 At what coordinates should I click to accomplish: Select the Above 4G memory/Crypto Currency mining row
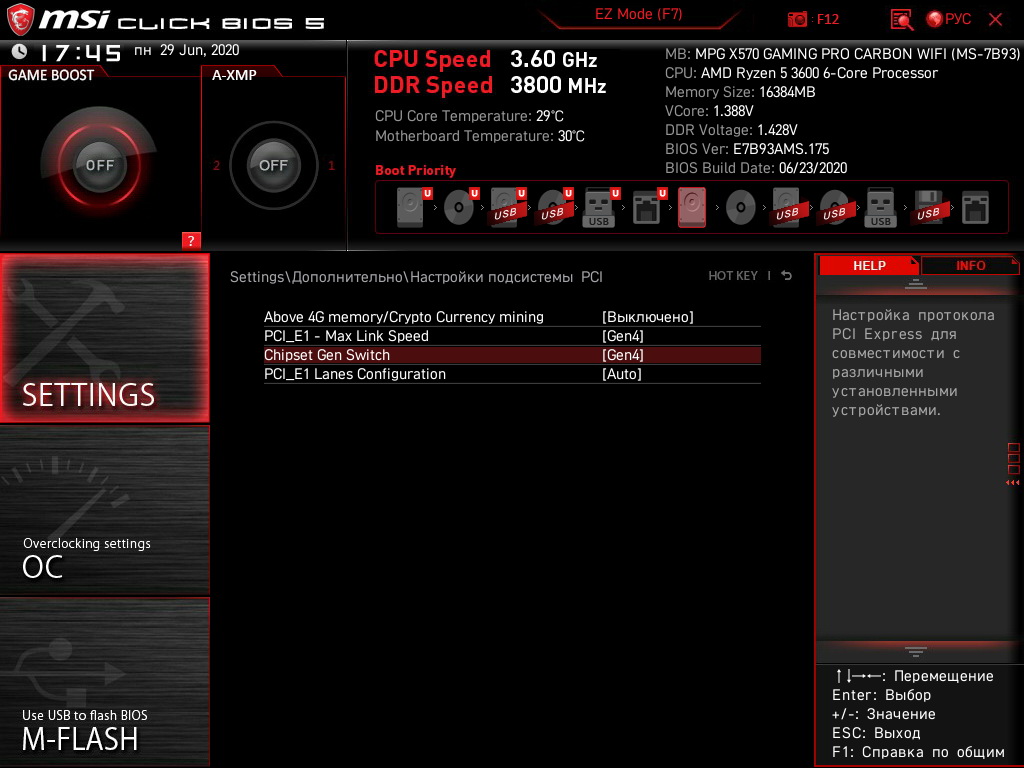pyautogui.click(x=512, y=317)
